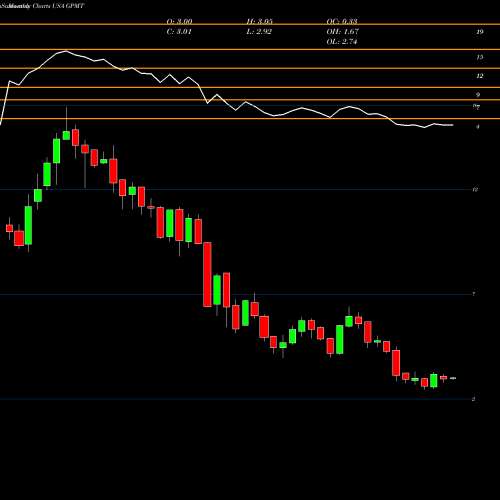Click the price axis label "9"

click(x=478, y=95)
